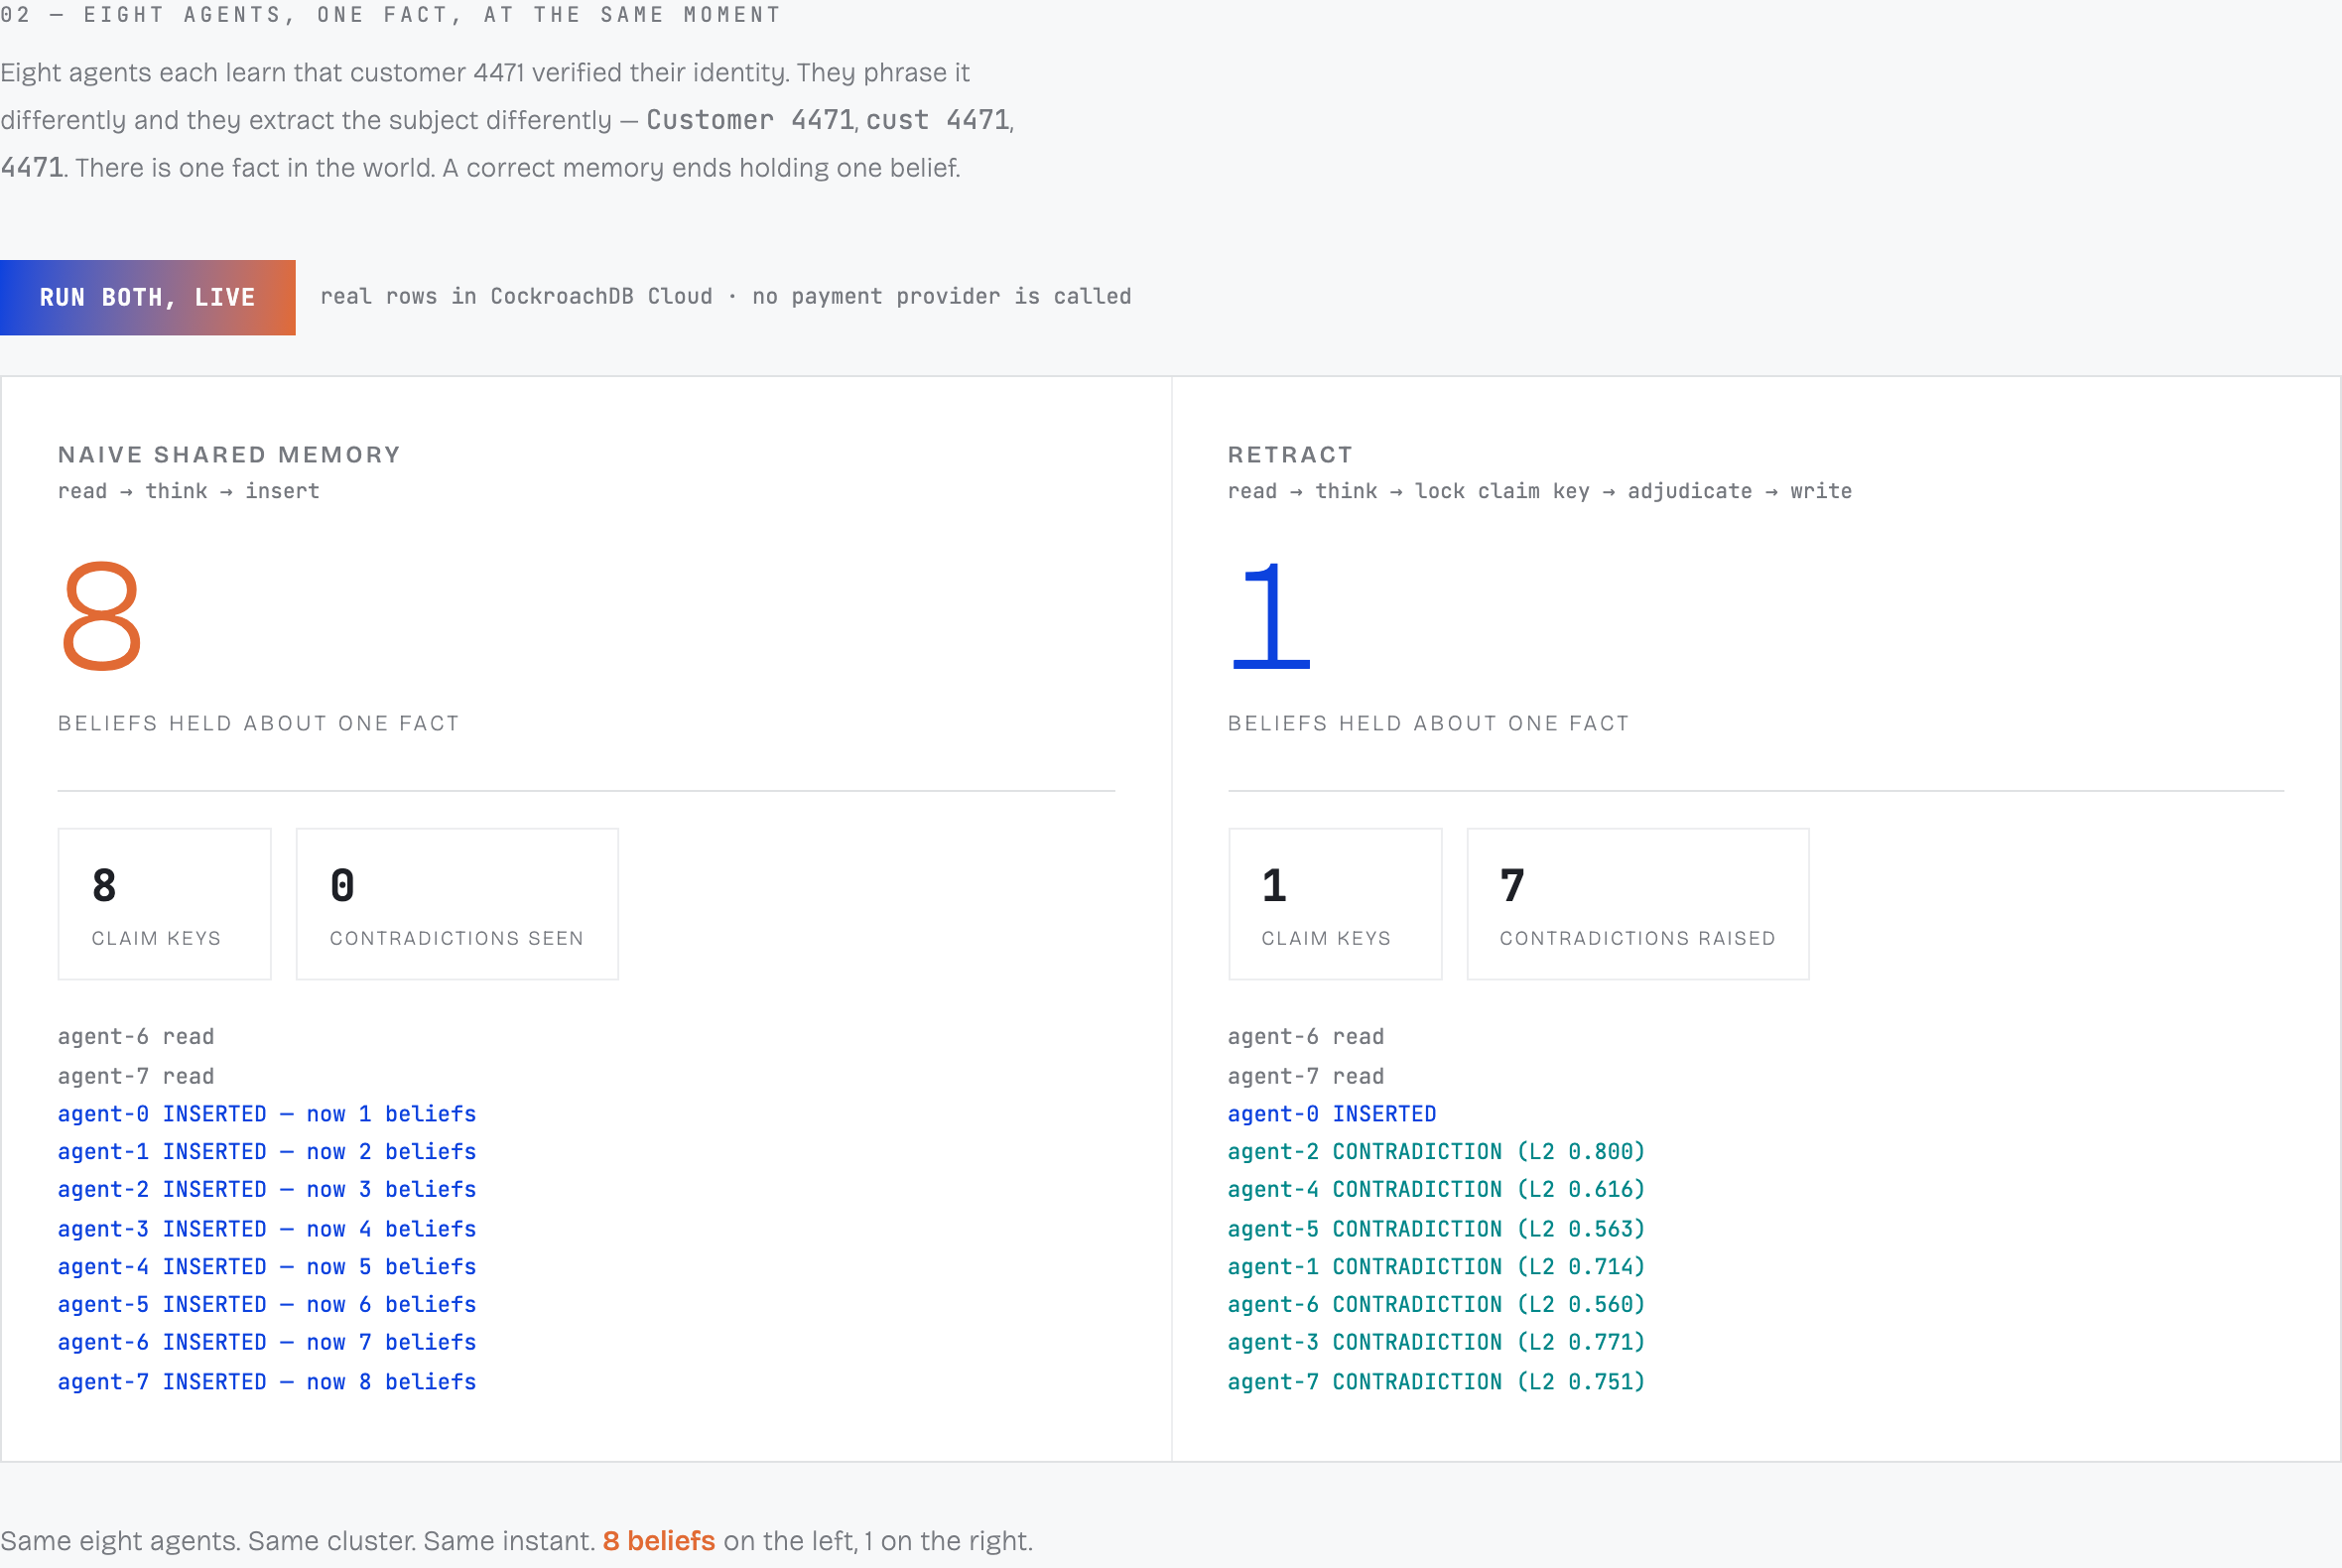
Task: Click 'agent-5 CONTRADICTION (L2 0.563)' log line
Action: (x=1437, y=1229)
